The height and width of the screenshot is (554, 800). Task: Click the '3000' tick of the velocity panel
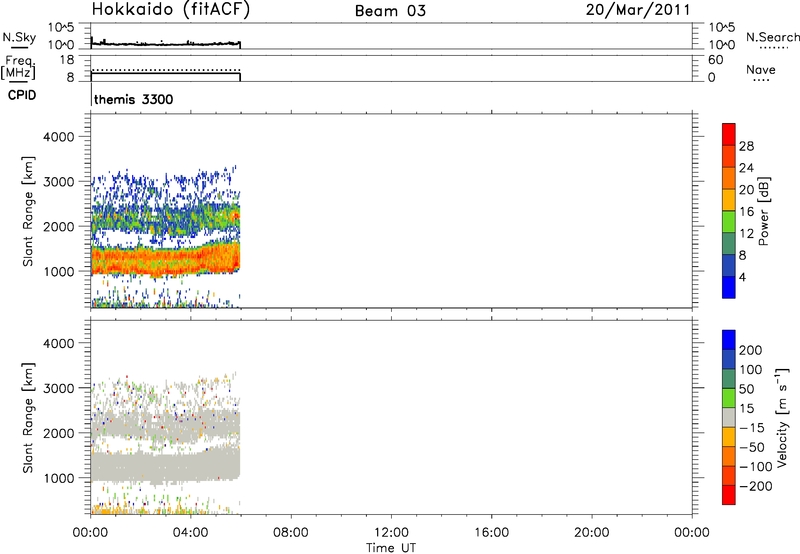58,388
